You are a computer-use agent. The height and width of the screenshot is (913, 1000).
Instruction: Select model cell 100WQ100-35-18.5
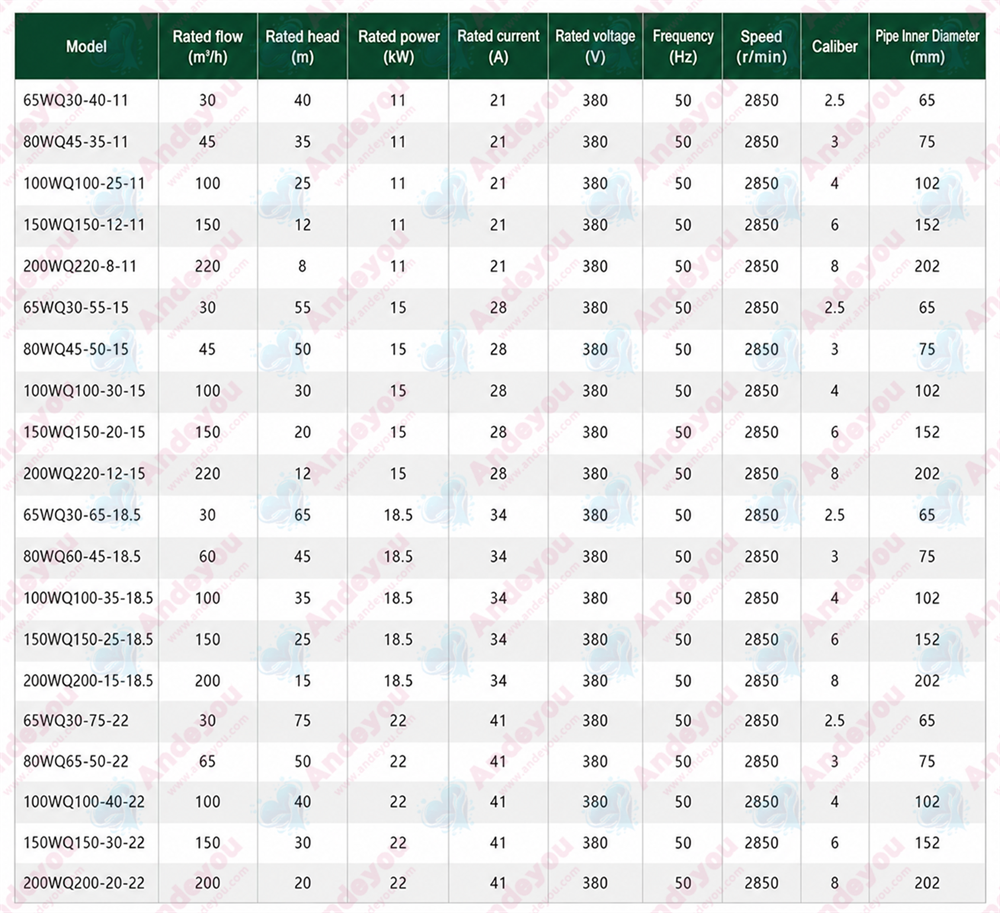(x=89, y=597)
